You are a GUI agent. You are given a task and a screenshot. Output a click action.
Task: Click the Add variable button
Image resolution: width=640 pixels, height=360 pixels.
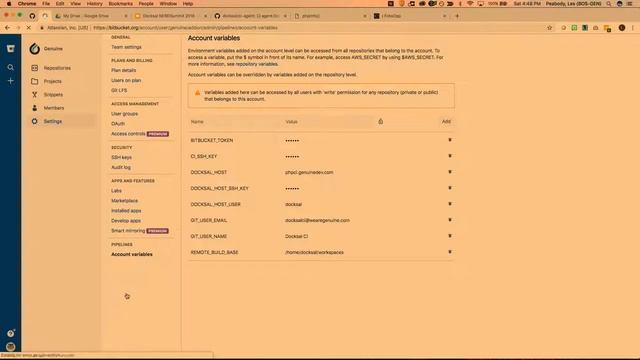click(x=446, y=122)
